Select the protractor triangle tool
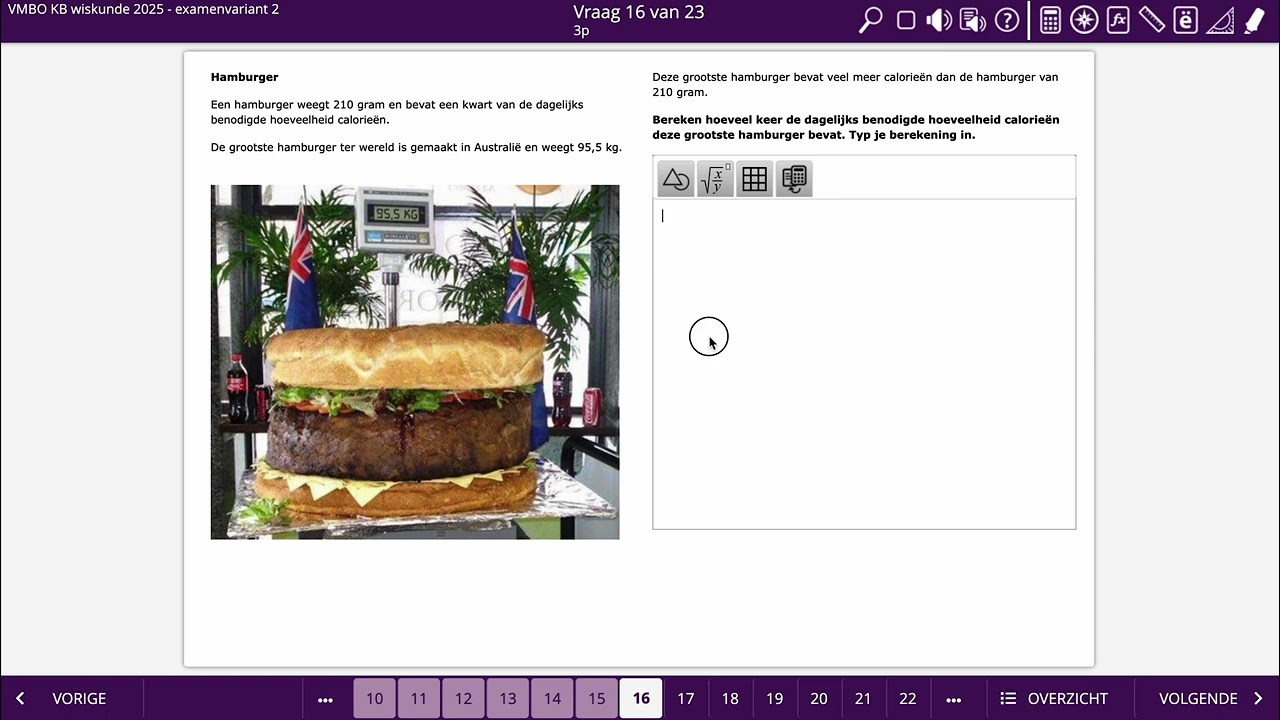The height and width of the screenshot is (720, 1280). click(x=1220, y=20)
